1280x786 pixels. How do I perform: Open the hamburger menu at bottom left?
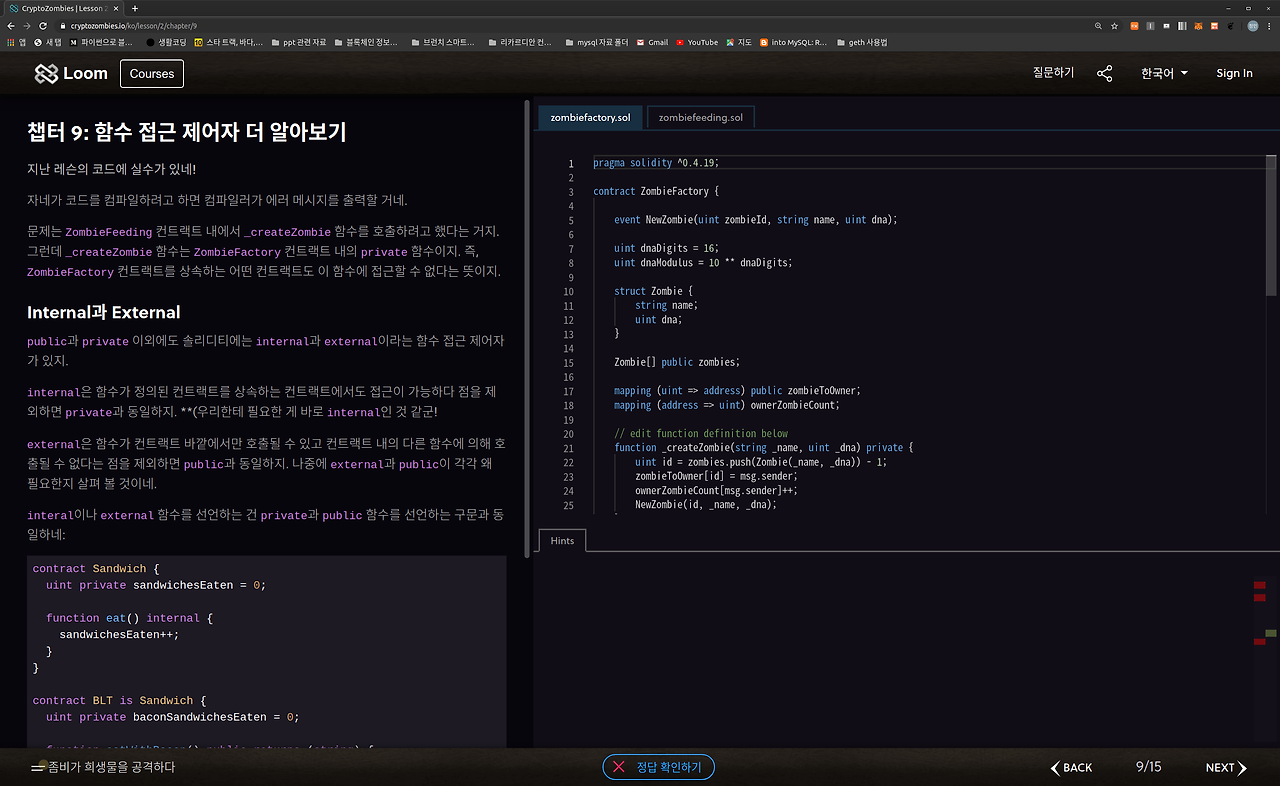point(38,768)
